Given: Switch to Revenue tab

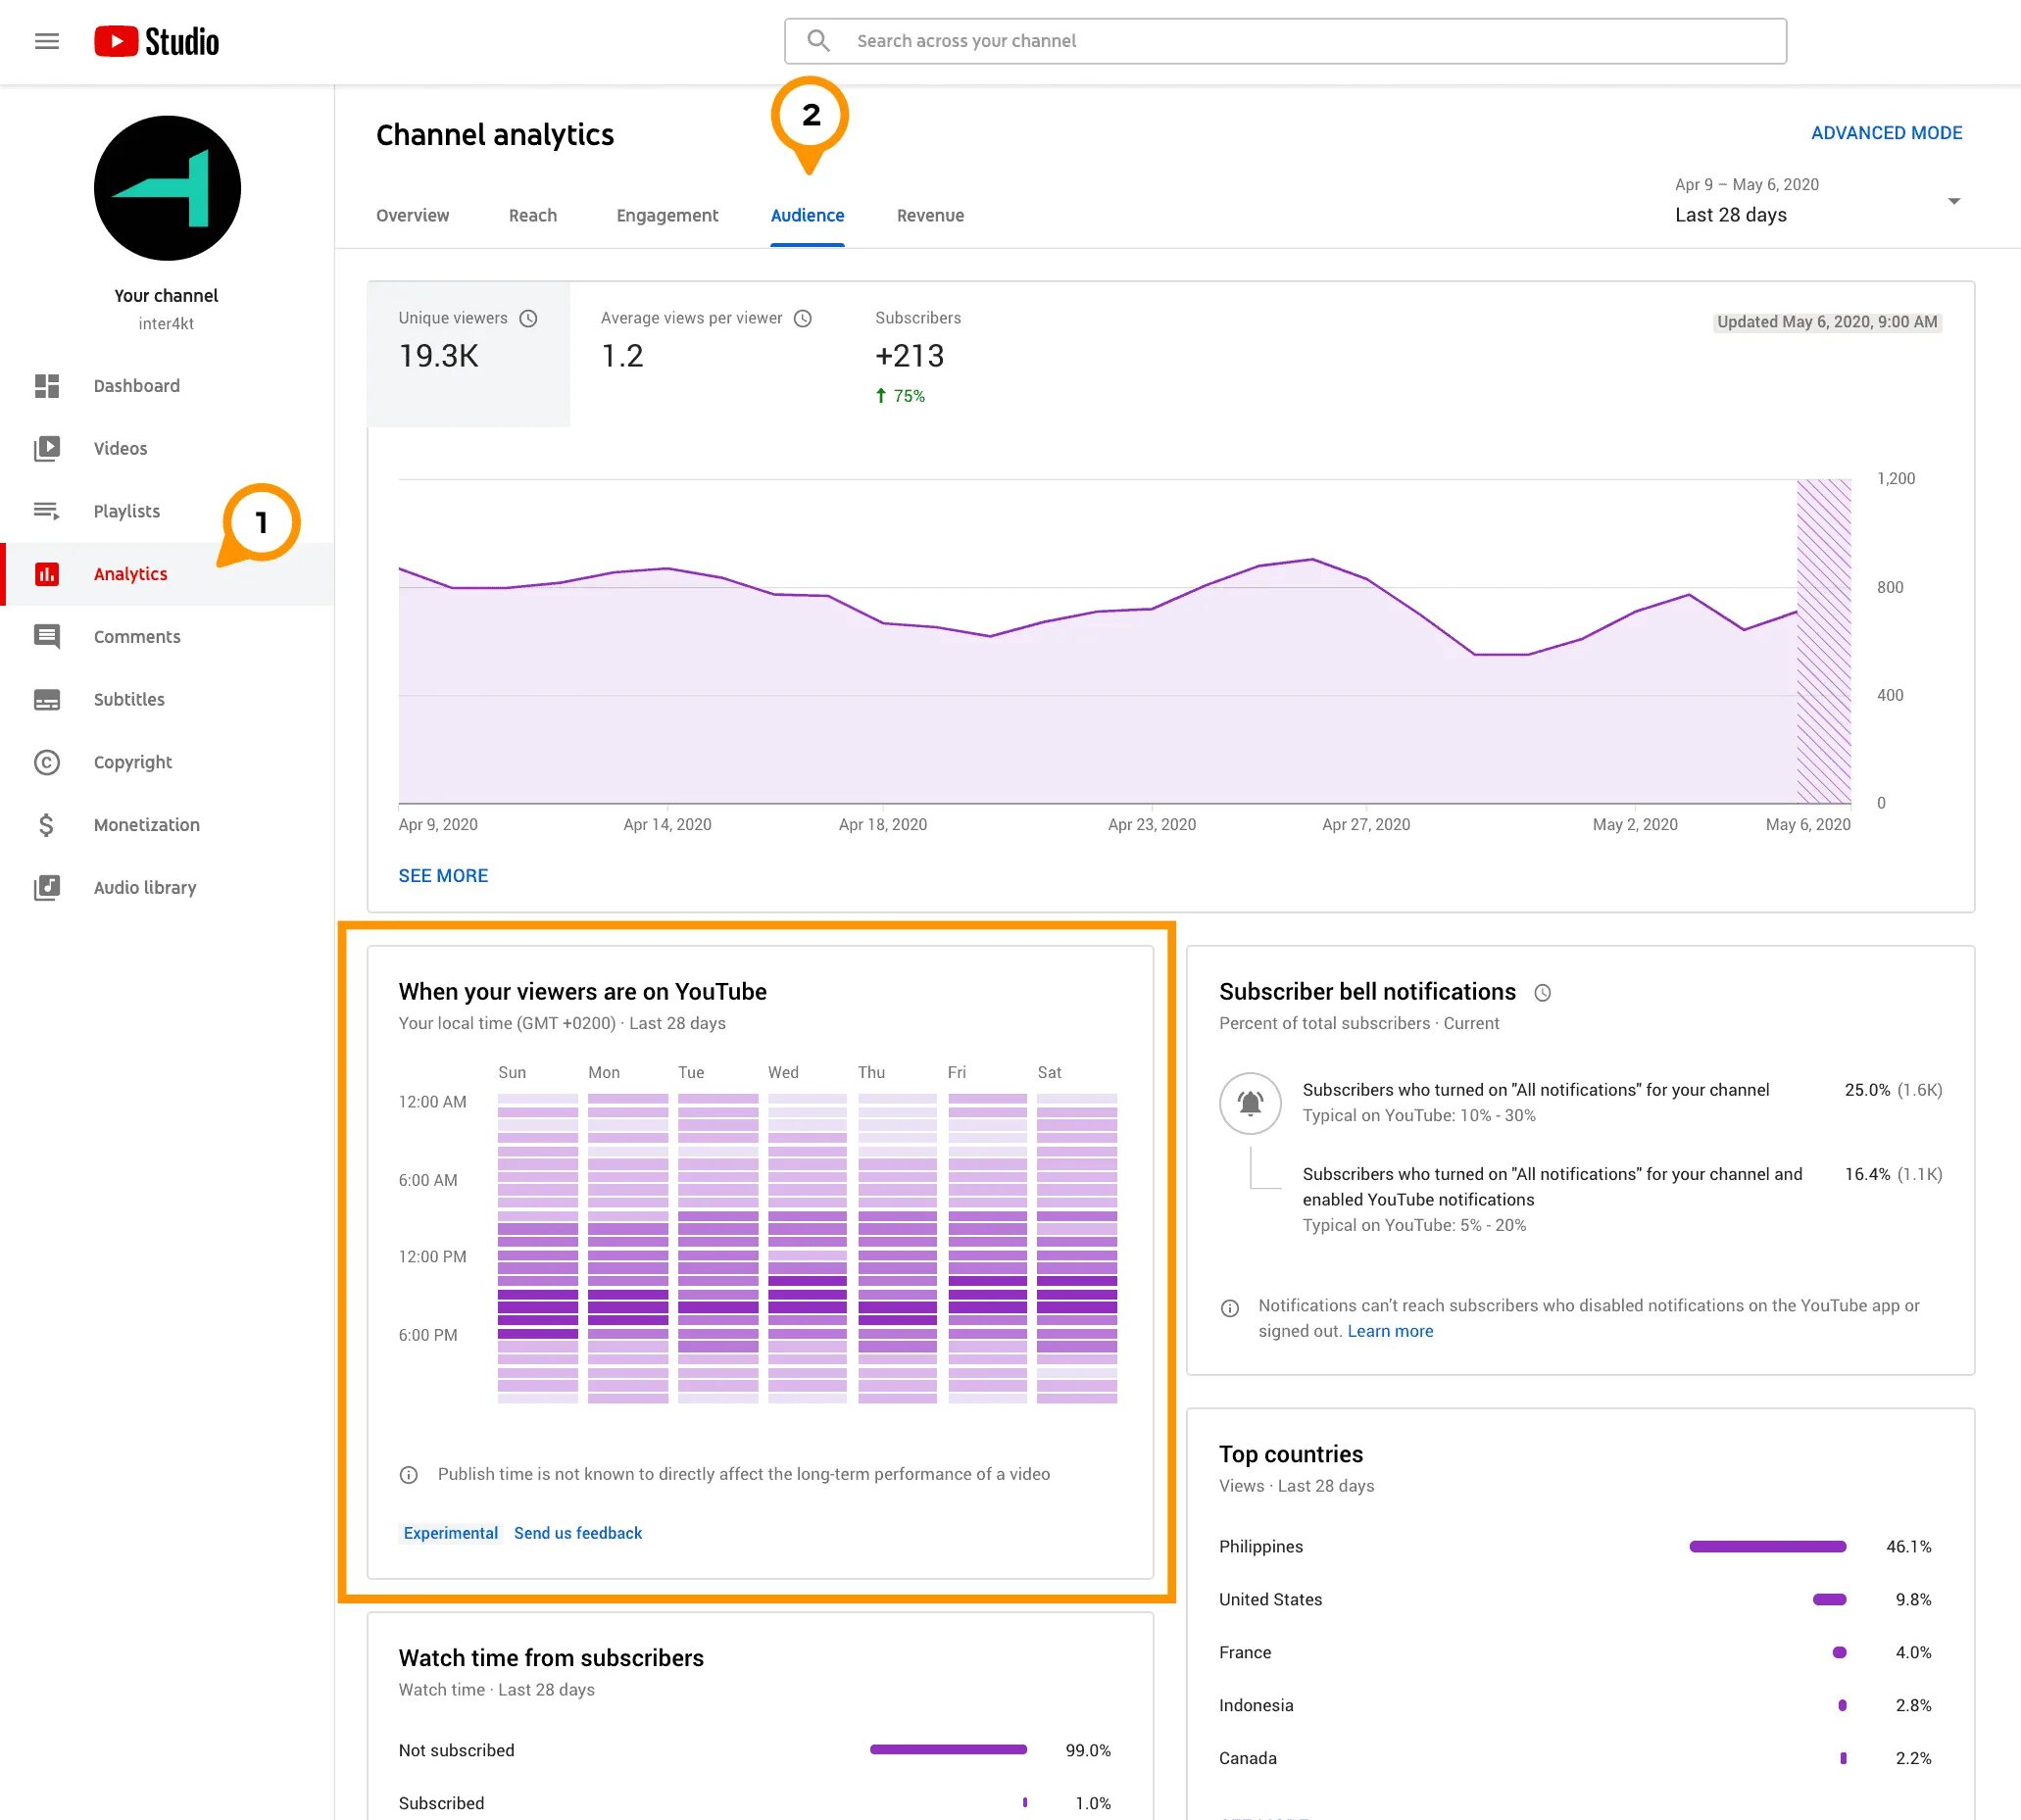Looking at the screenshot, I should tap(930, 215).
